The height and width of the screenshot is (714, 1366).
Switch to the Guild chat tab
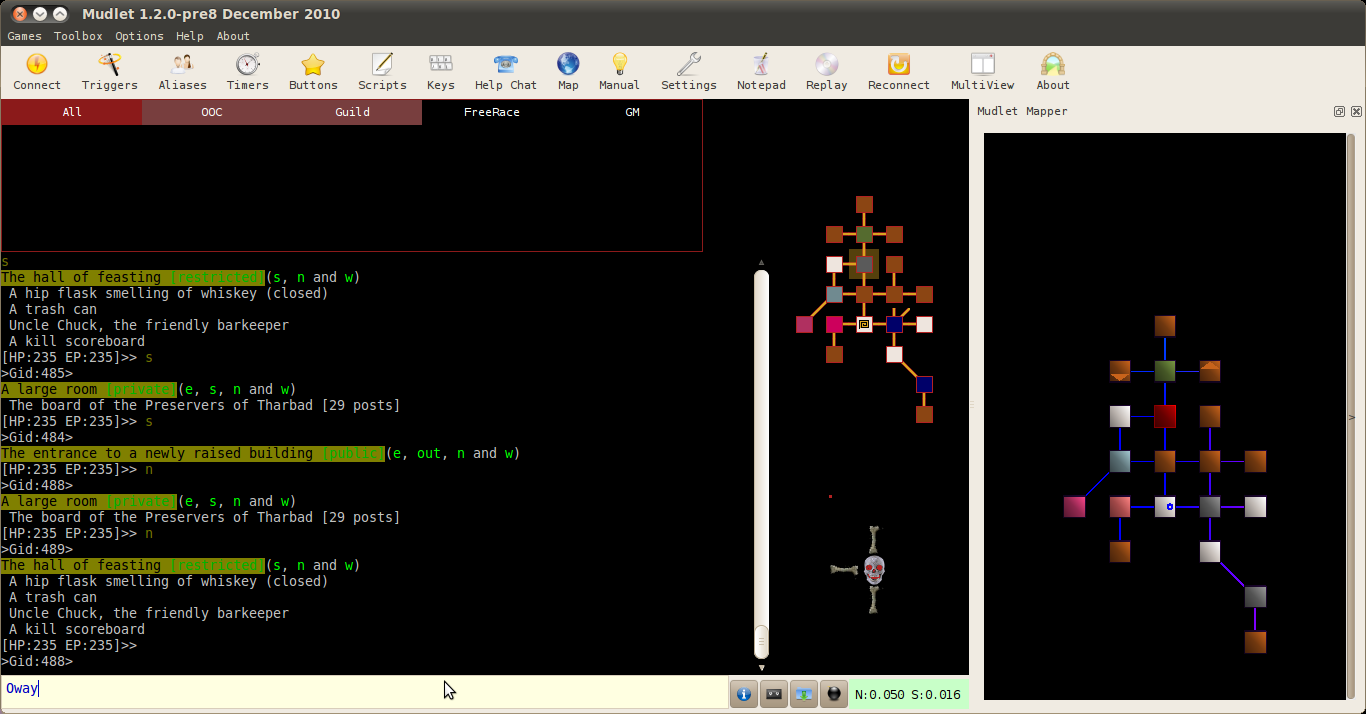(x=352, y=112)
